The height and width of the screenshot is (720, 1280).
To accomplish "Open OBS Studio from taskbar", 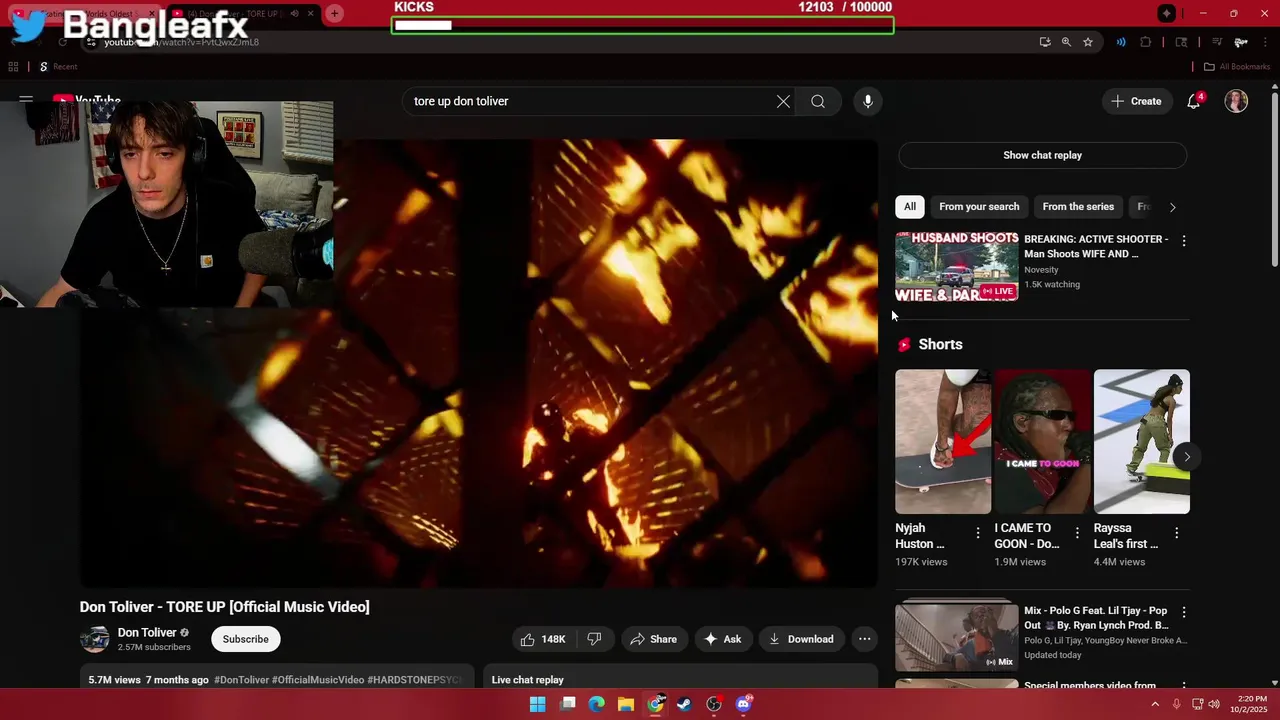I will pyautogui.click(x=714, y=704).
